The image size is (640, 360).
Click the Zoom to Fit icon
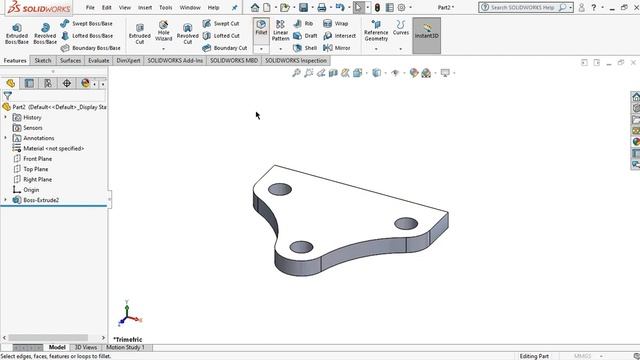pyautogui.click(x=296, y=73)
